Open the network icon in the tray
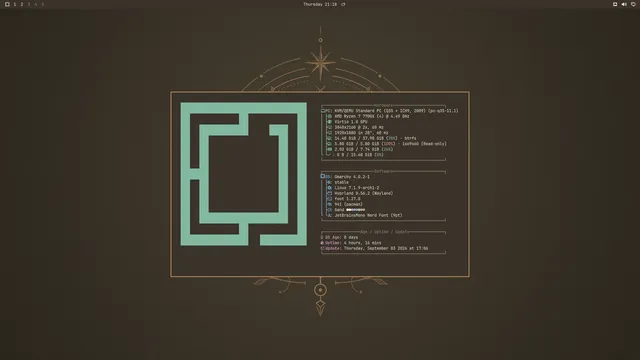Image resolution: width=640 pixels, height=360 pixels. [x=615, y=4]
